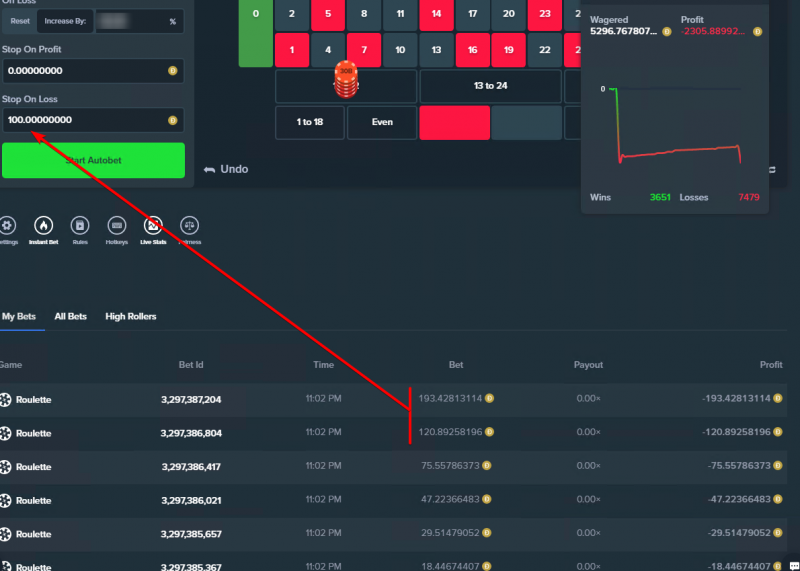Open bet ID 3,297,386,417

tap(191, 467)
